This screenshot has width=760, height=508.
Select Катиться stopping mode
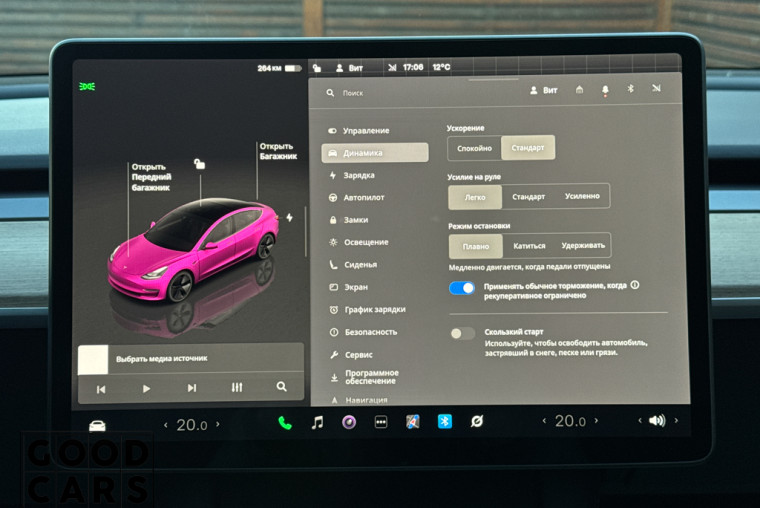pyautogui.click(x=529, y=246)
